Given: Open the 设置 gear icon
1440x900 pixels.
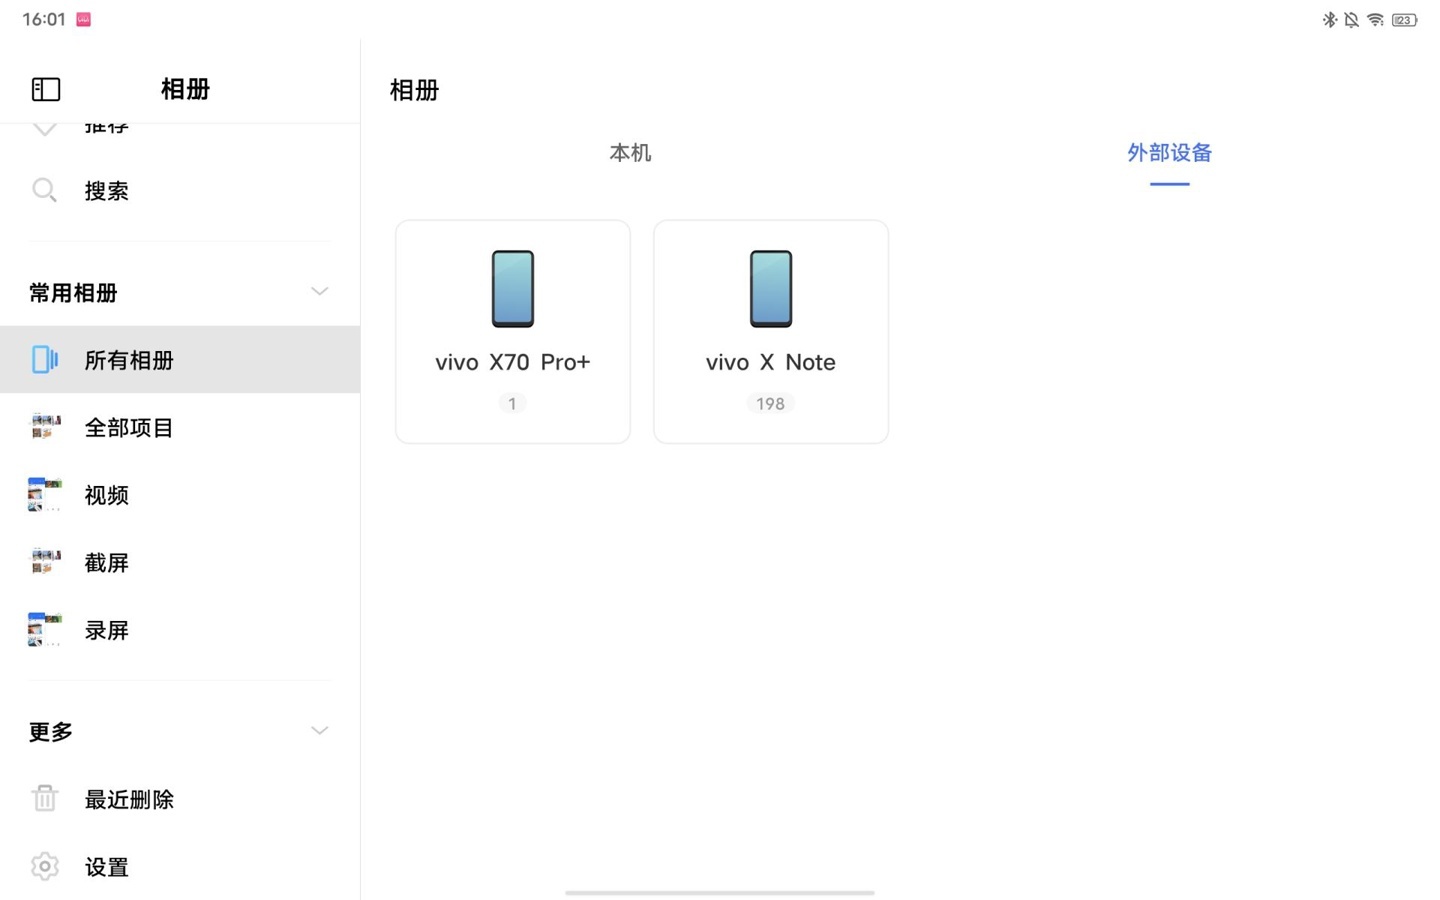Looking at the screenshot, I should click(x=45, y=866).
